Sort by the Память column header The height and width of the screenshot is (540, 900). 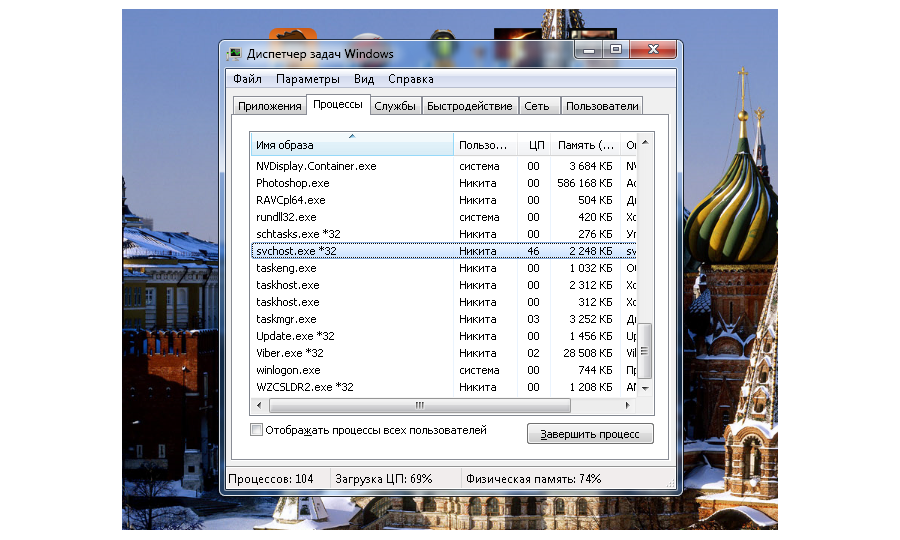(x=585, y=145)
